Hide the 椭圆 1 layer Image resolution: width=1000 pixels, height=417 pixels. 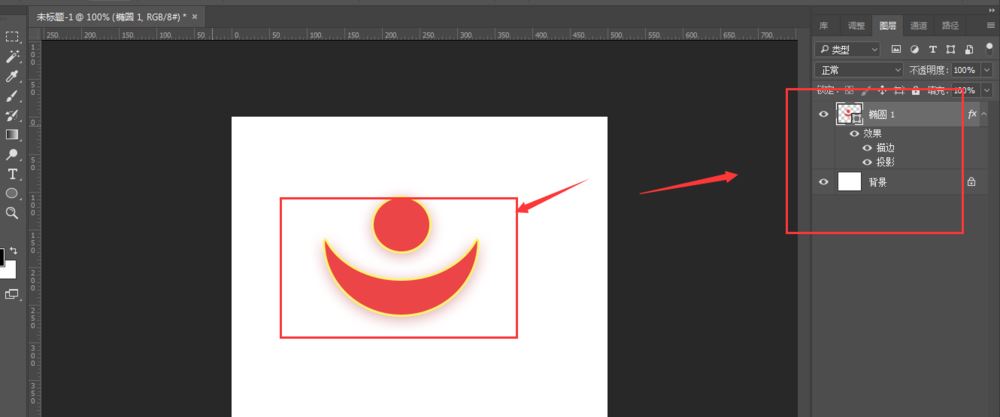click(824, 114)
